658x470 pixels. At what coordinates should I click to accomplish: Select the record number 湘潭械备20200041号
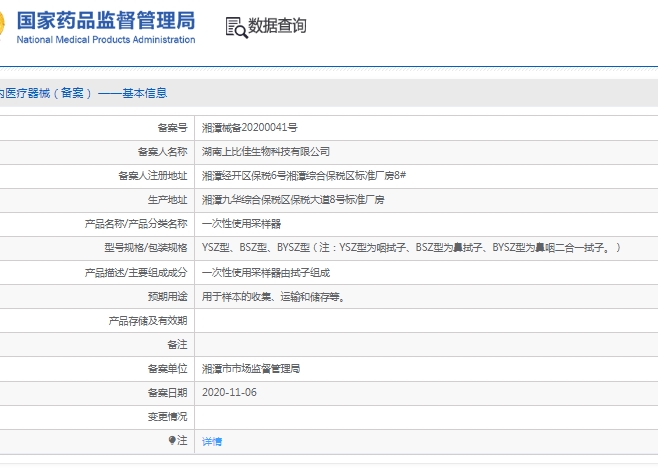point(250,128)
